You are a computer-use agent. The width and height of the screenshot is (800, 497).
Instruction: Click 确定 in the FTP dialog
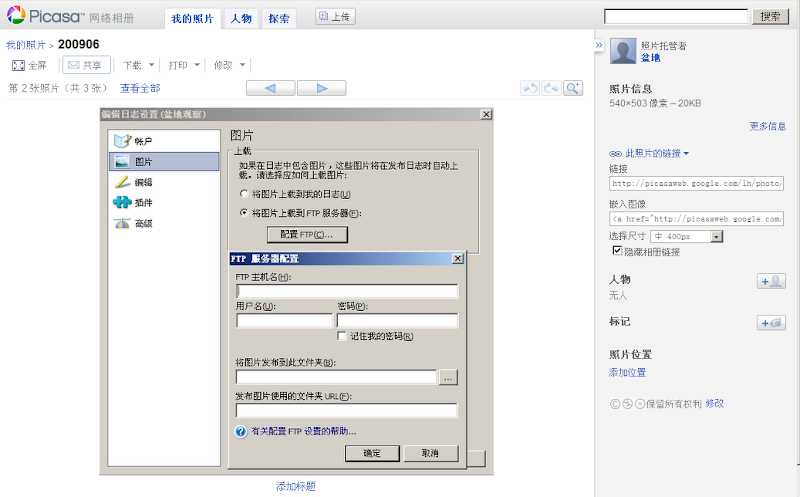click(x=372, y=453)
